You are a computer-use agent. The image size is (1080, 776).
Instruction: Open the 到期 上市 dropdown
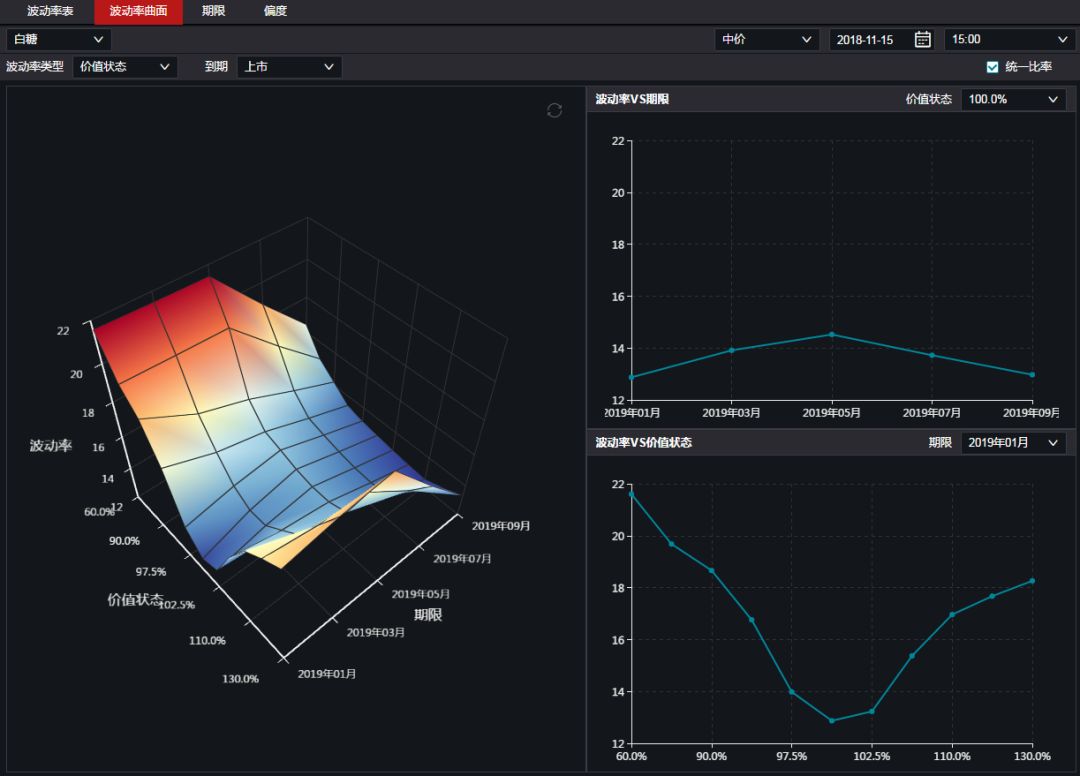pyautogui.click(x=289, y=67)
